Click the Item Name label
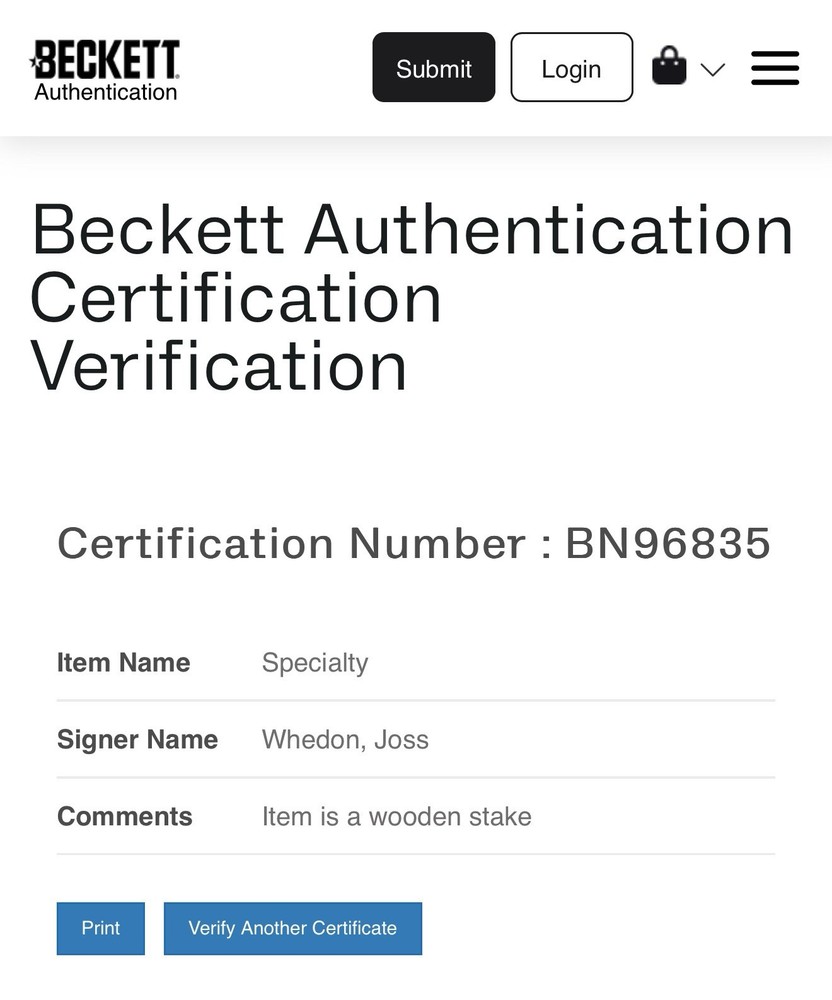 pos(124,663)
